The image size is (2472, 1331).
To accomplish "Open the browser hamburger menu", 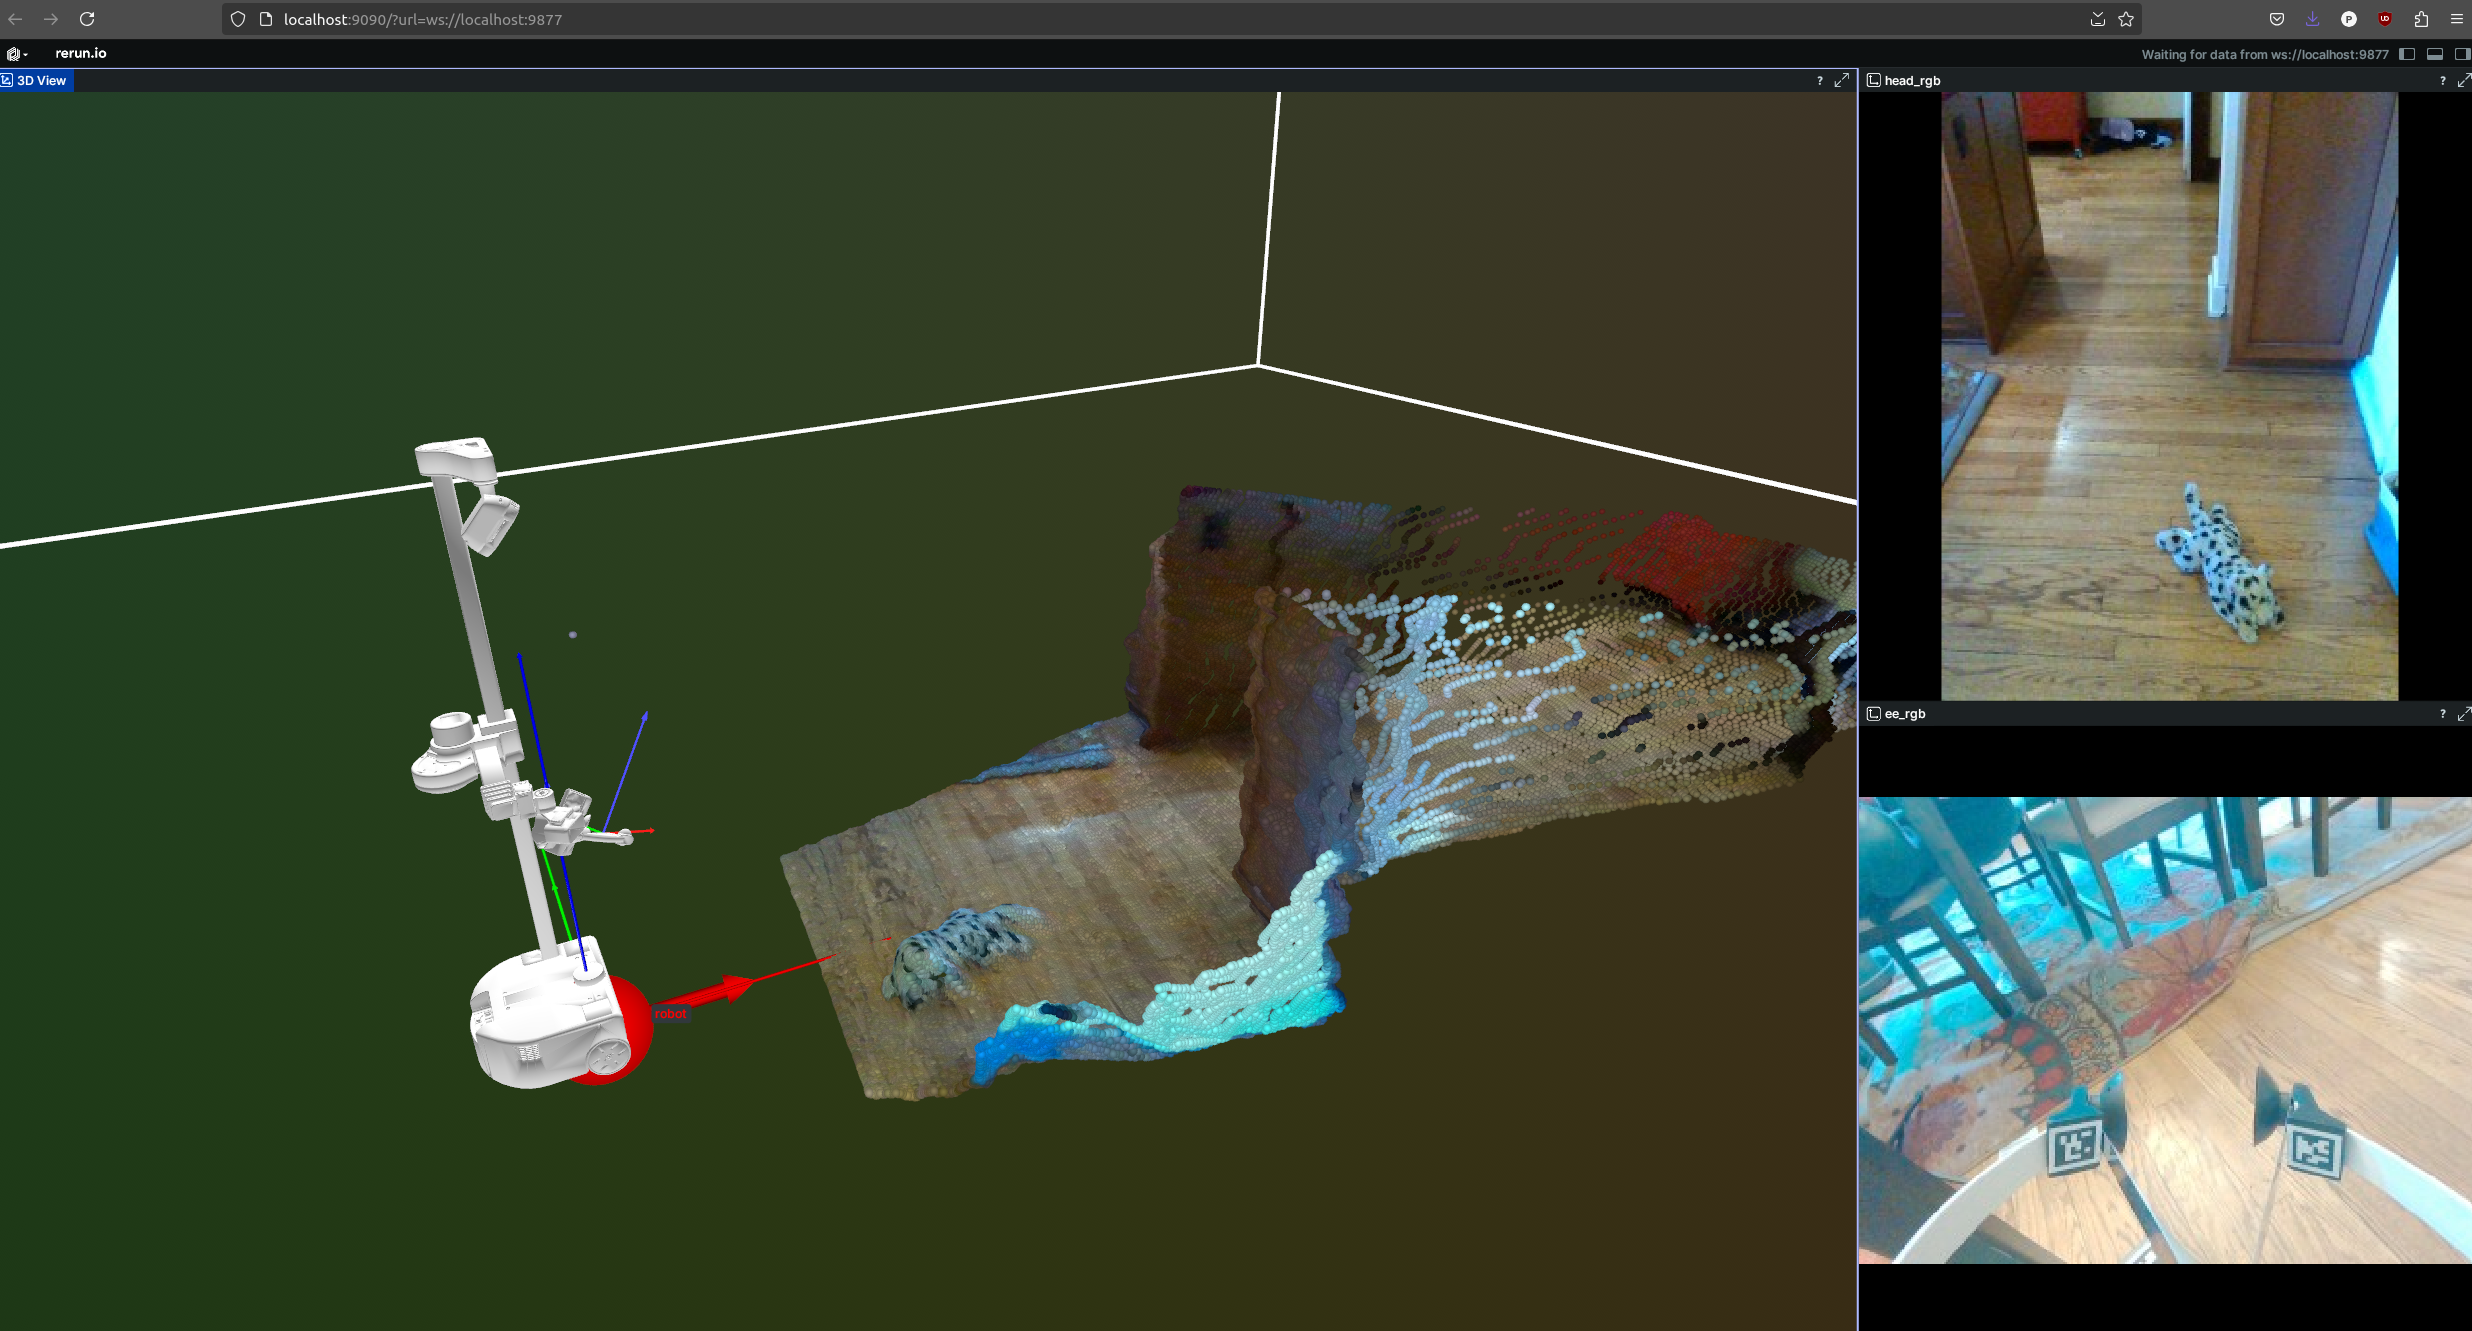I will (x=2457, y=19).
